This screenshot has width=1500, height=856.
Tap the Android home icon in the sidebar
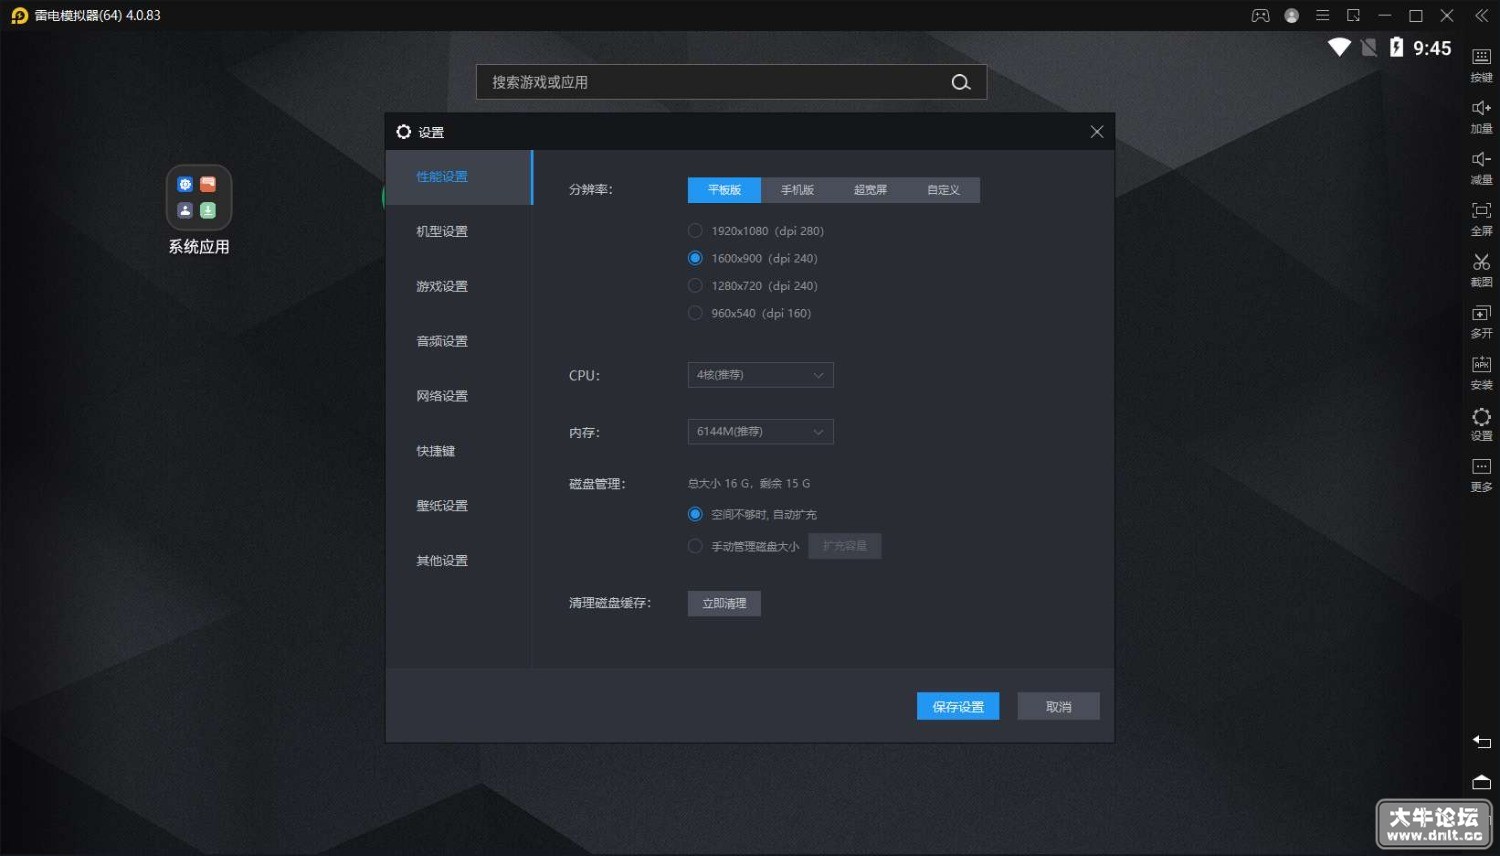click(1481, 781)
